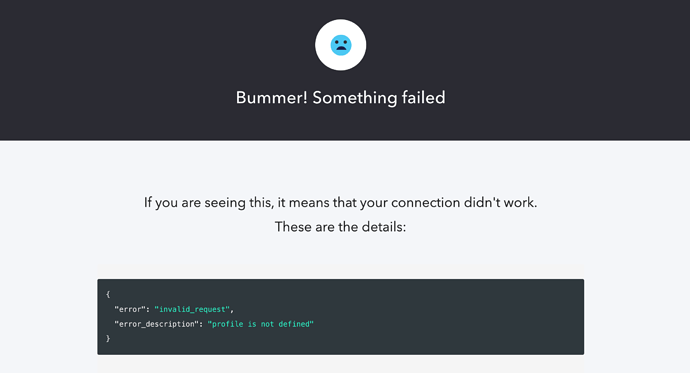This screenshot has height=373, width=690.
Task: Click the closing curly brace in code
Action: (108, 338)
